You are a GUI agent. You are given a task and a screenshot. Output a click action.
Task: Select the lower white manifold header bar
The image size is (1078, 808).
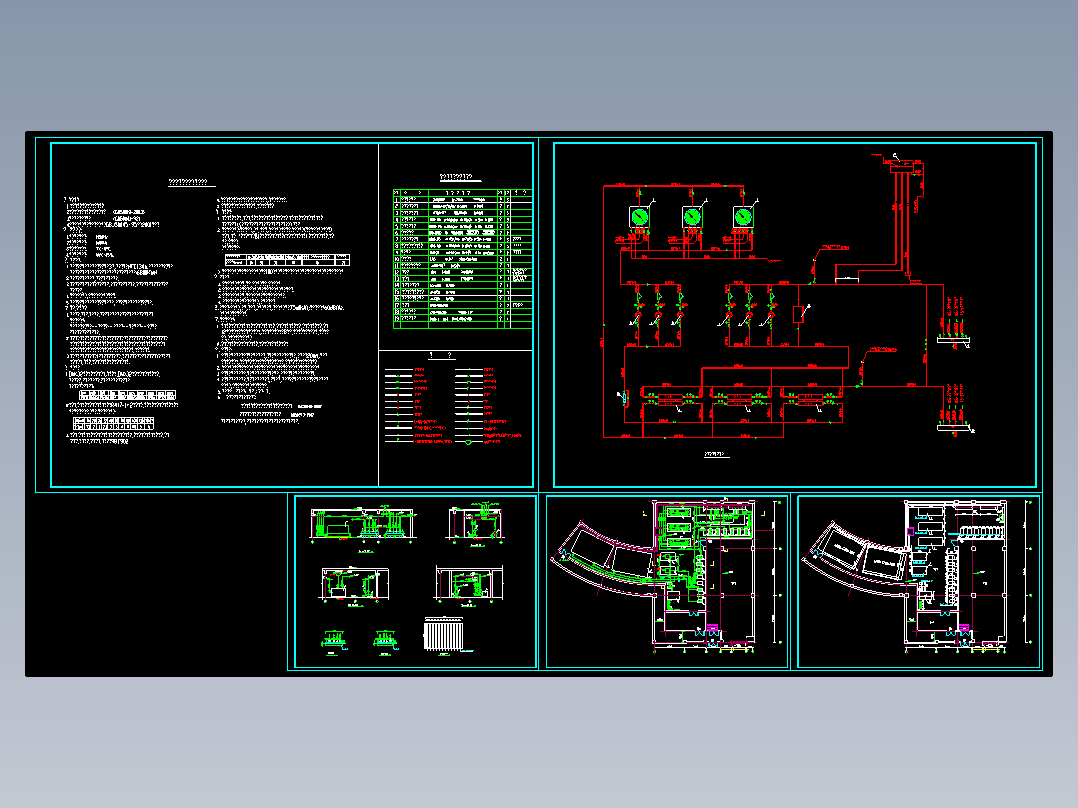click(x=953, y=428)
